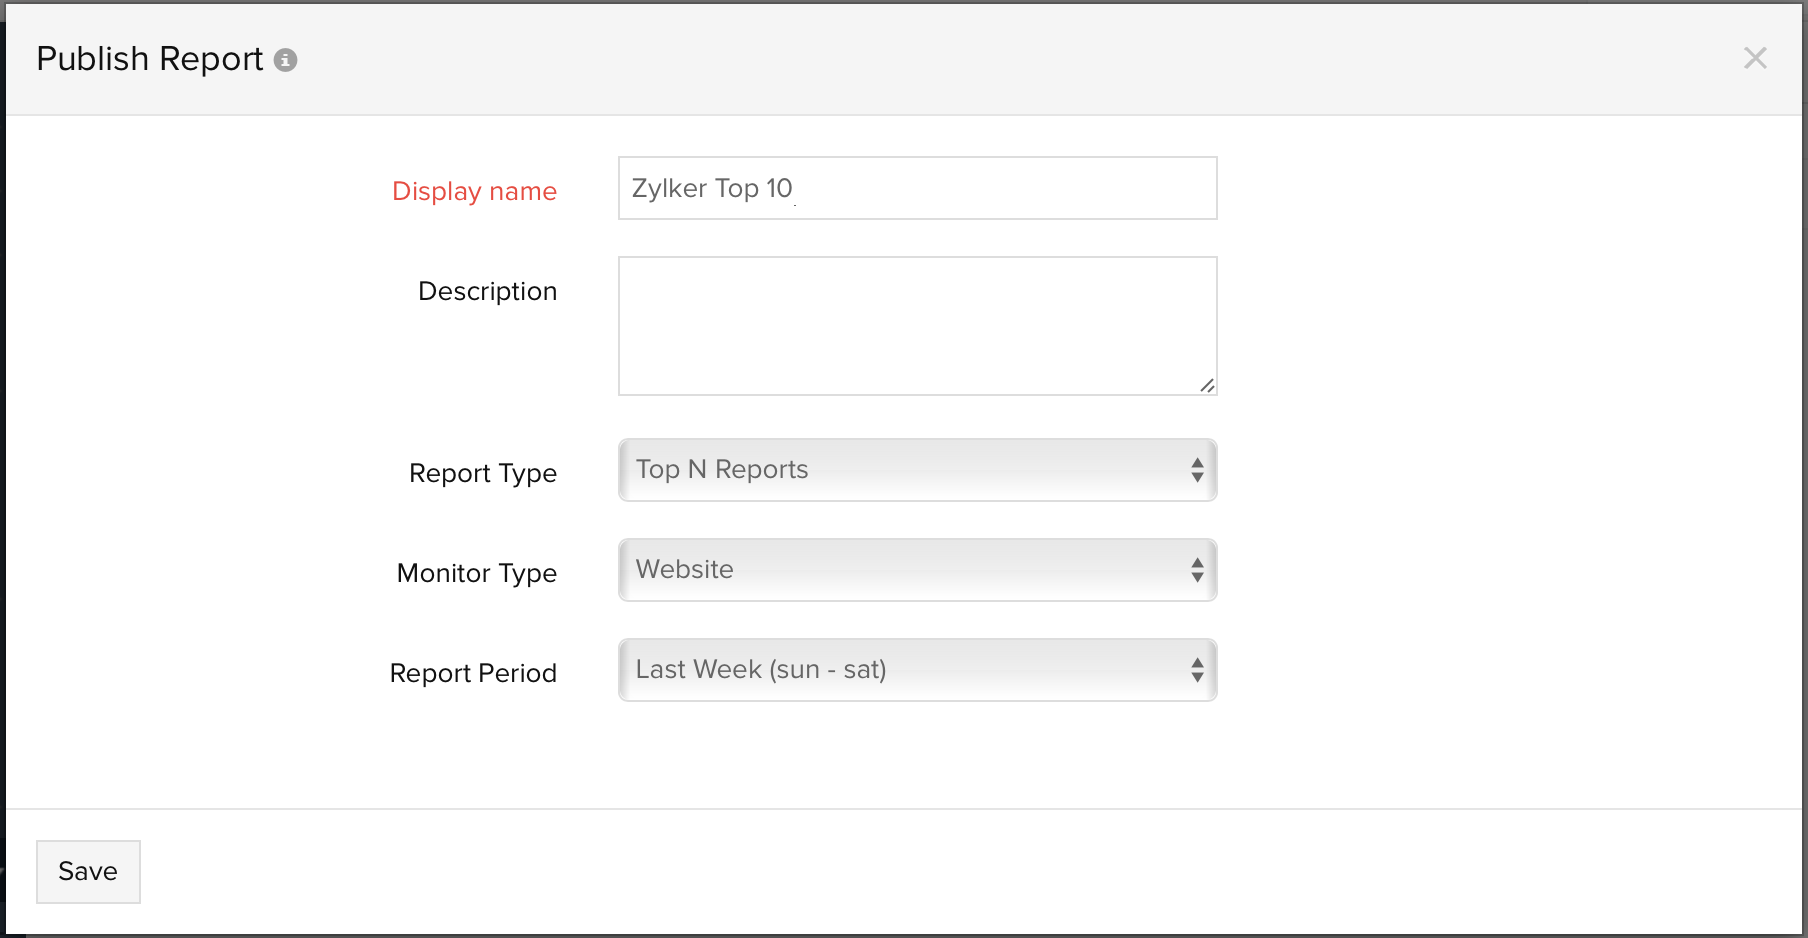This screenshot has width=1808, height=938.
Task: Open the Report Type dropdown showing Top N Reports
Action: point(900,470)
